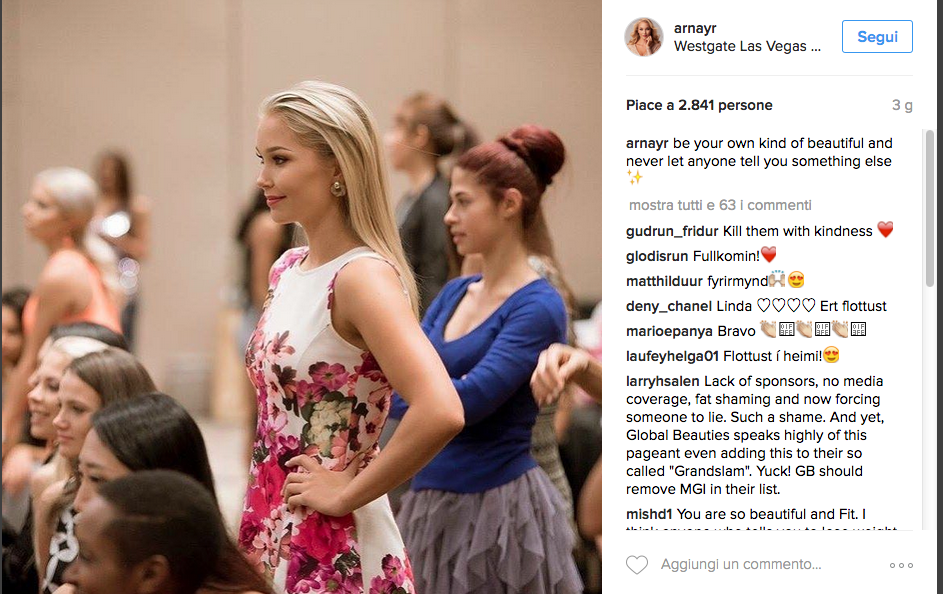View who likes: Piace a 2.841 persone
Screen dimensions: 943x594
(699, 105)
